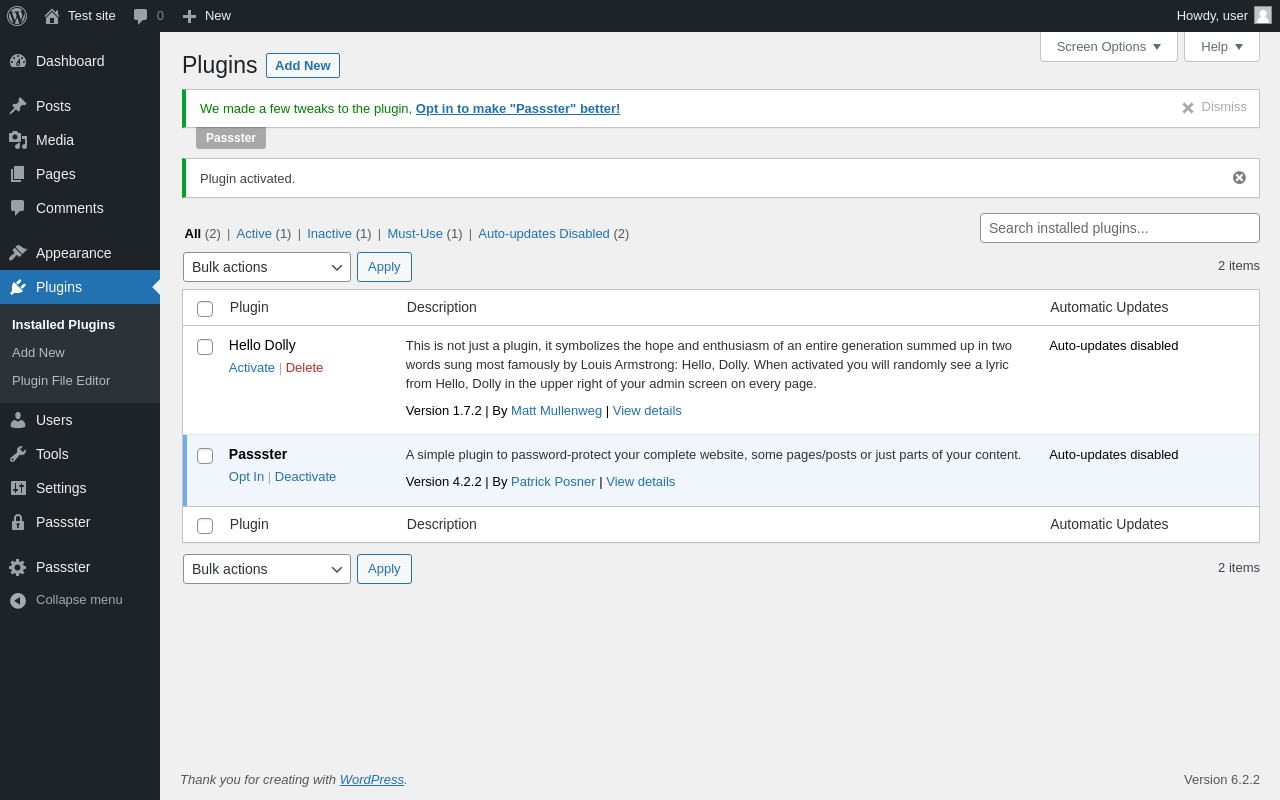
Task: Toggle the select-all checkbox in table header
Action: 205,309
